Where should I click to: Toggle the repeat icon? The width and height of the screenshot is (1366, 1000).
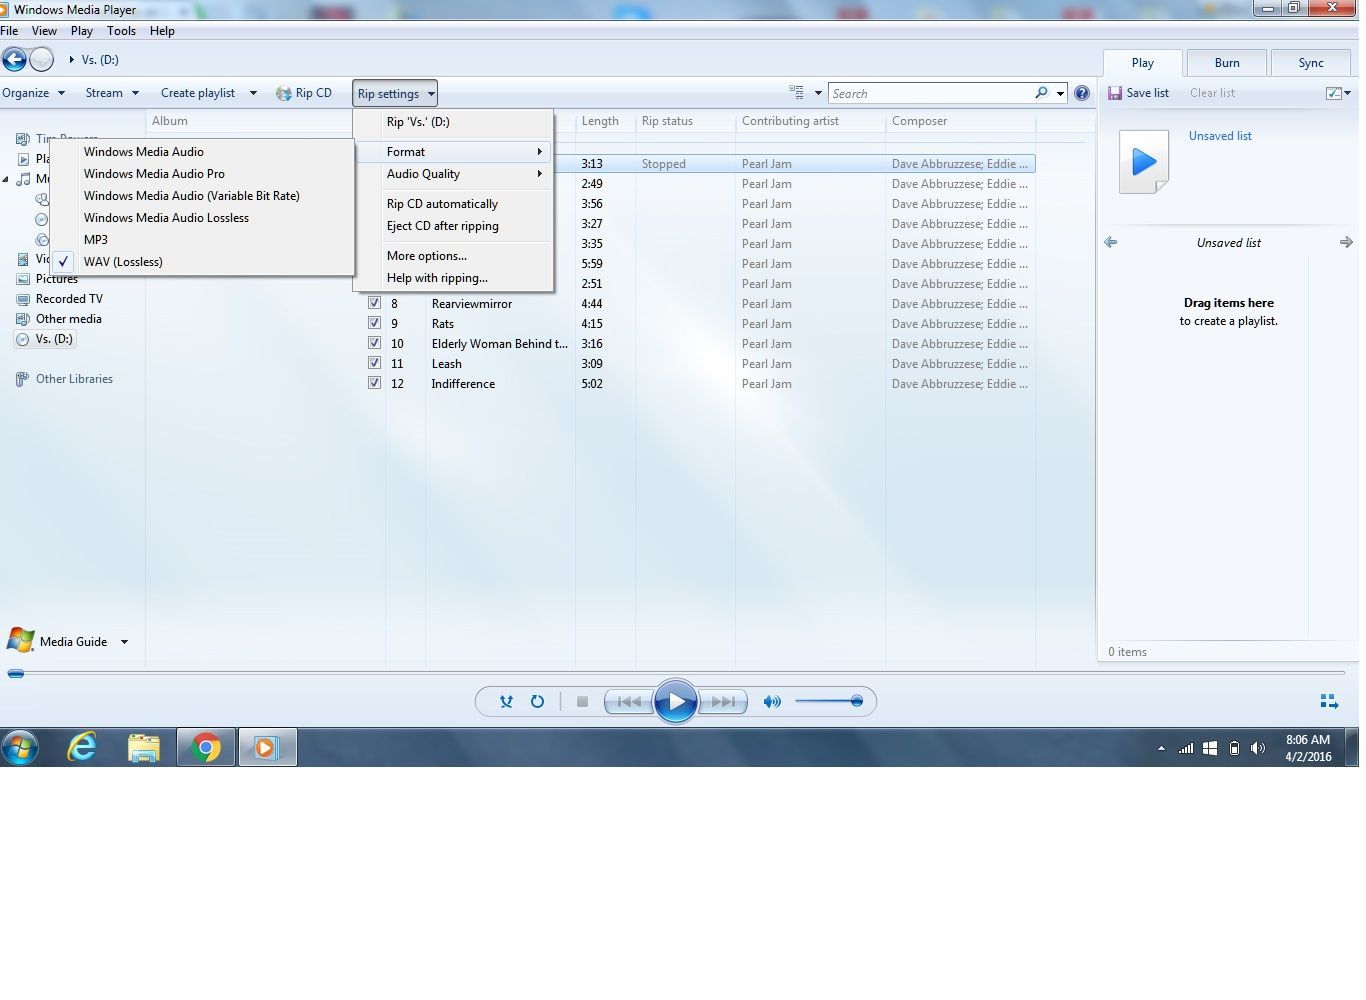point(537,702)
